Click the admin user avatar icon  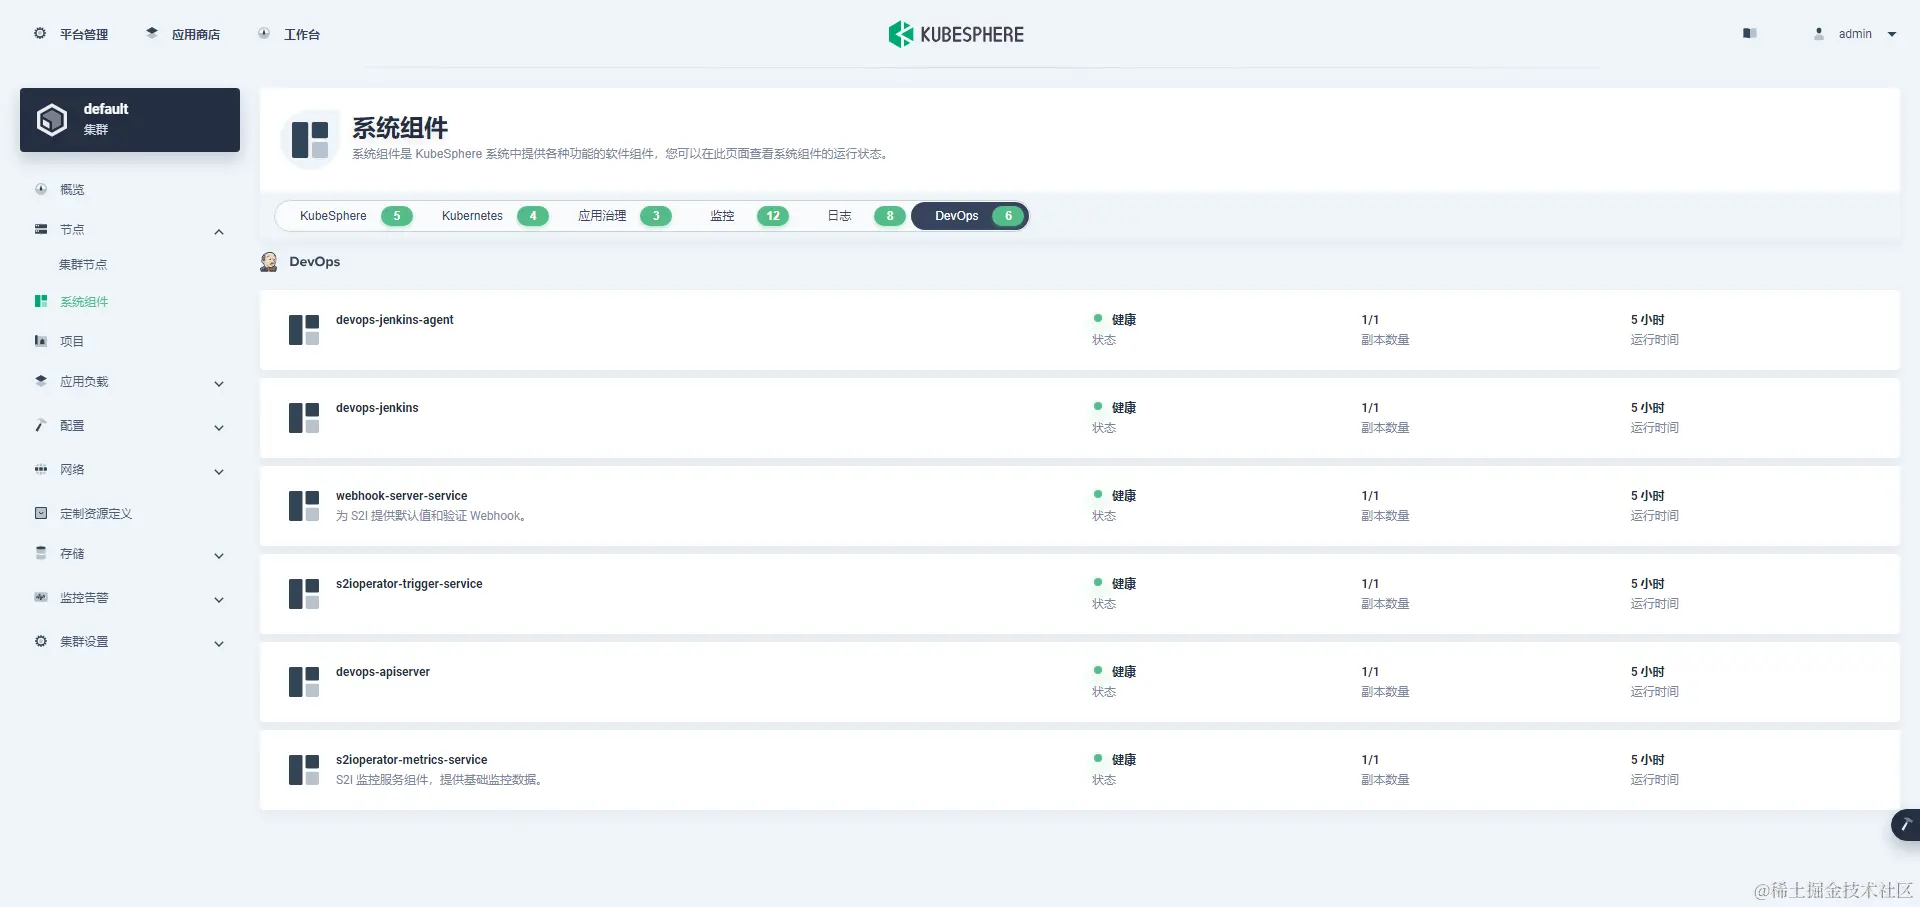1819,33
